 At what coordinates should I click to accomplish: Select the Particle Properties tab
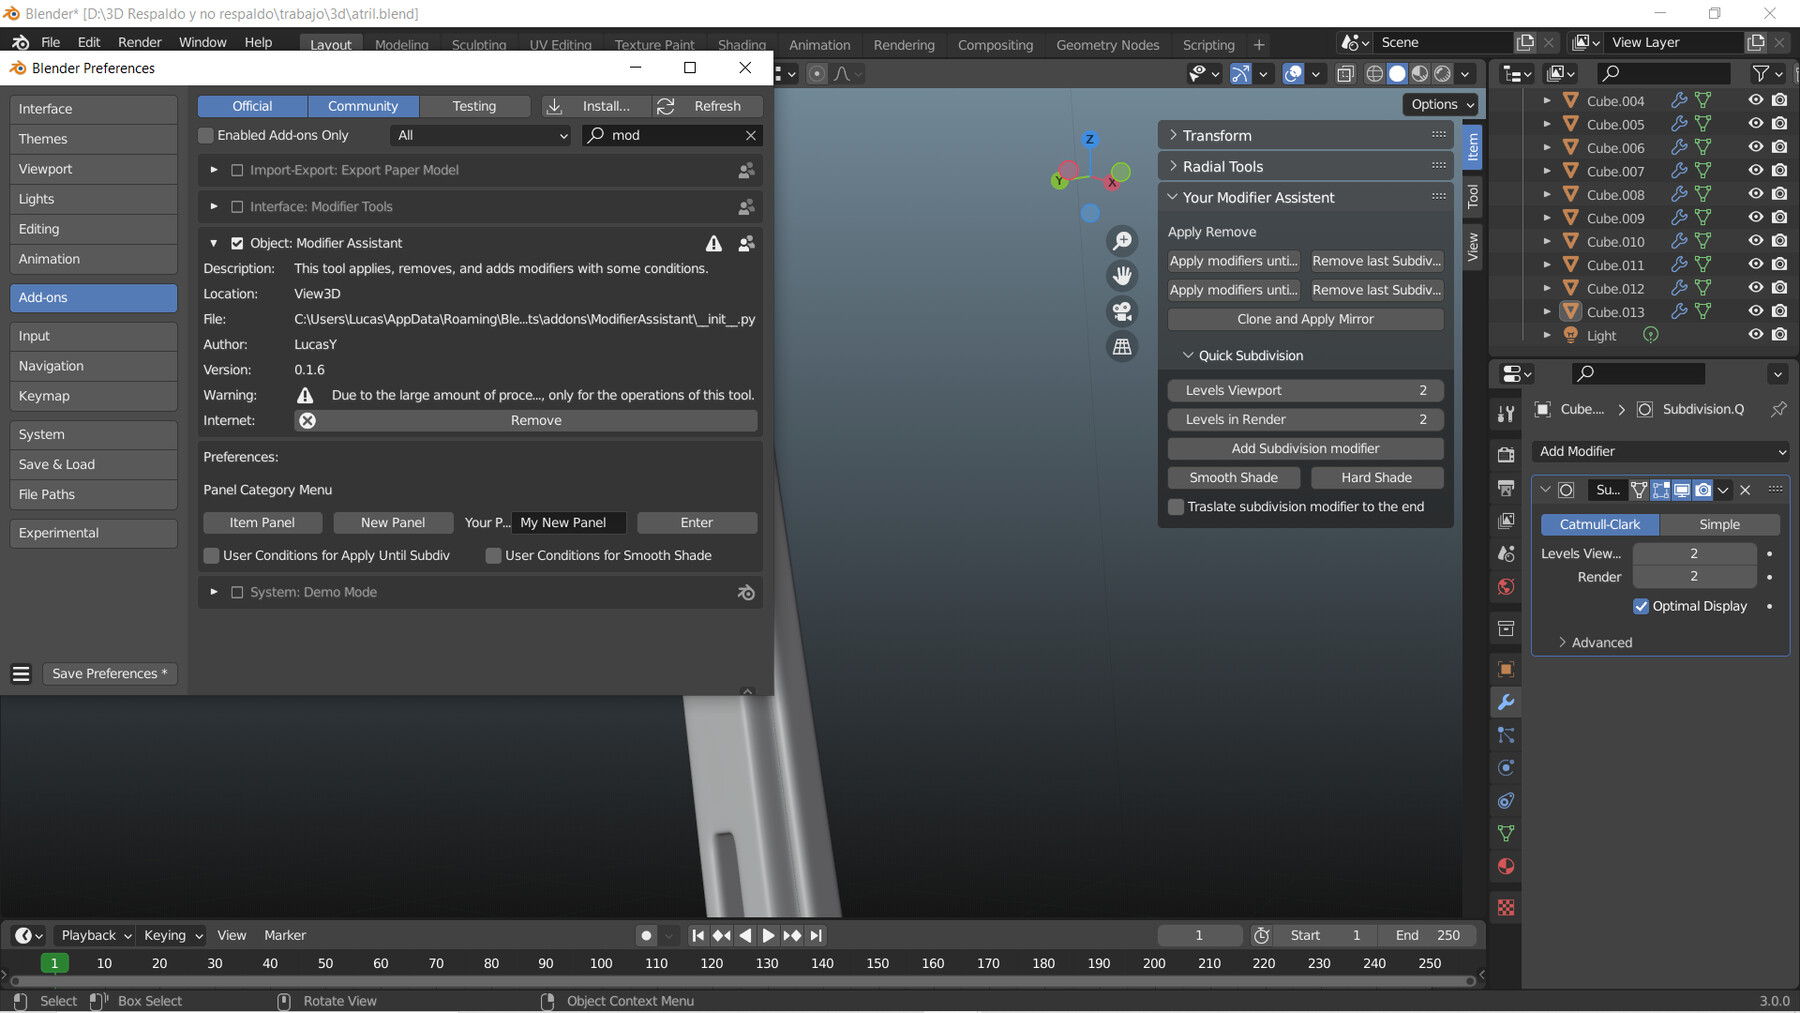click(x=1506, y=735)
